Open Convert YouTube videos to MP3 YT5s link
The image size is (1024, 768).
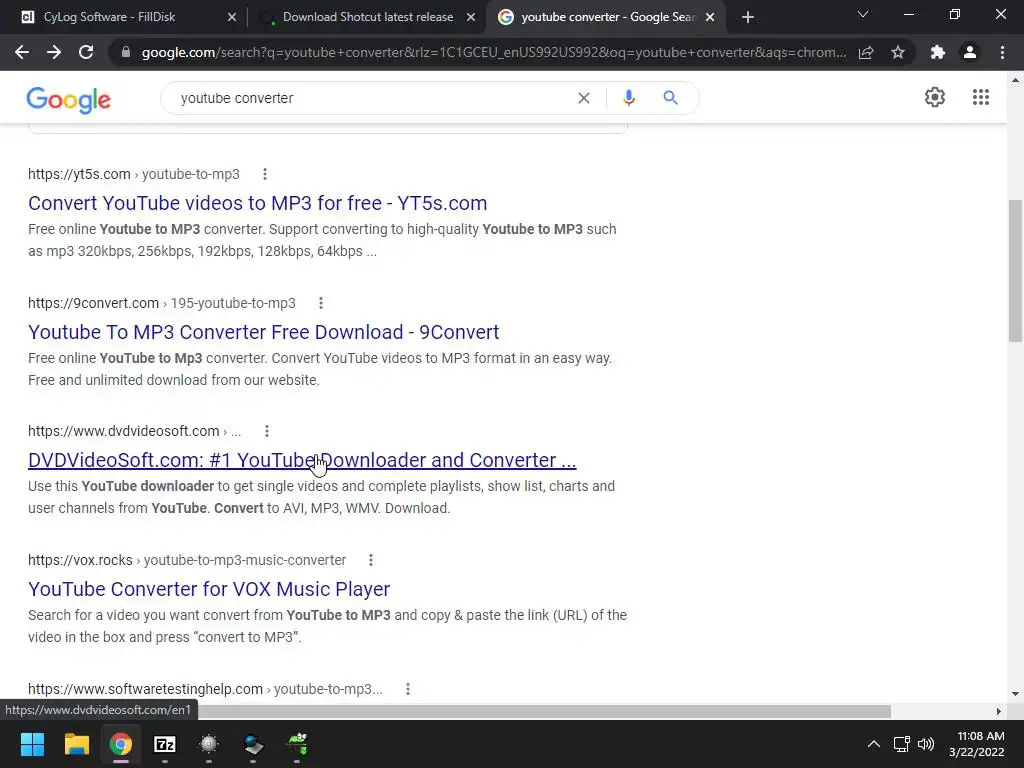tap(257, 203)
